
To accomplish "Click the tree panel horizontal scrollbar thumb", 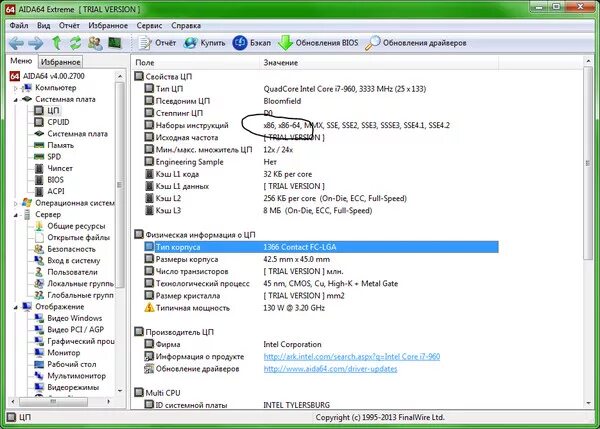I will point(53,402).
